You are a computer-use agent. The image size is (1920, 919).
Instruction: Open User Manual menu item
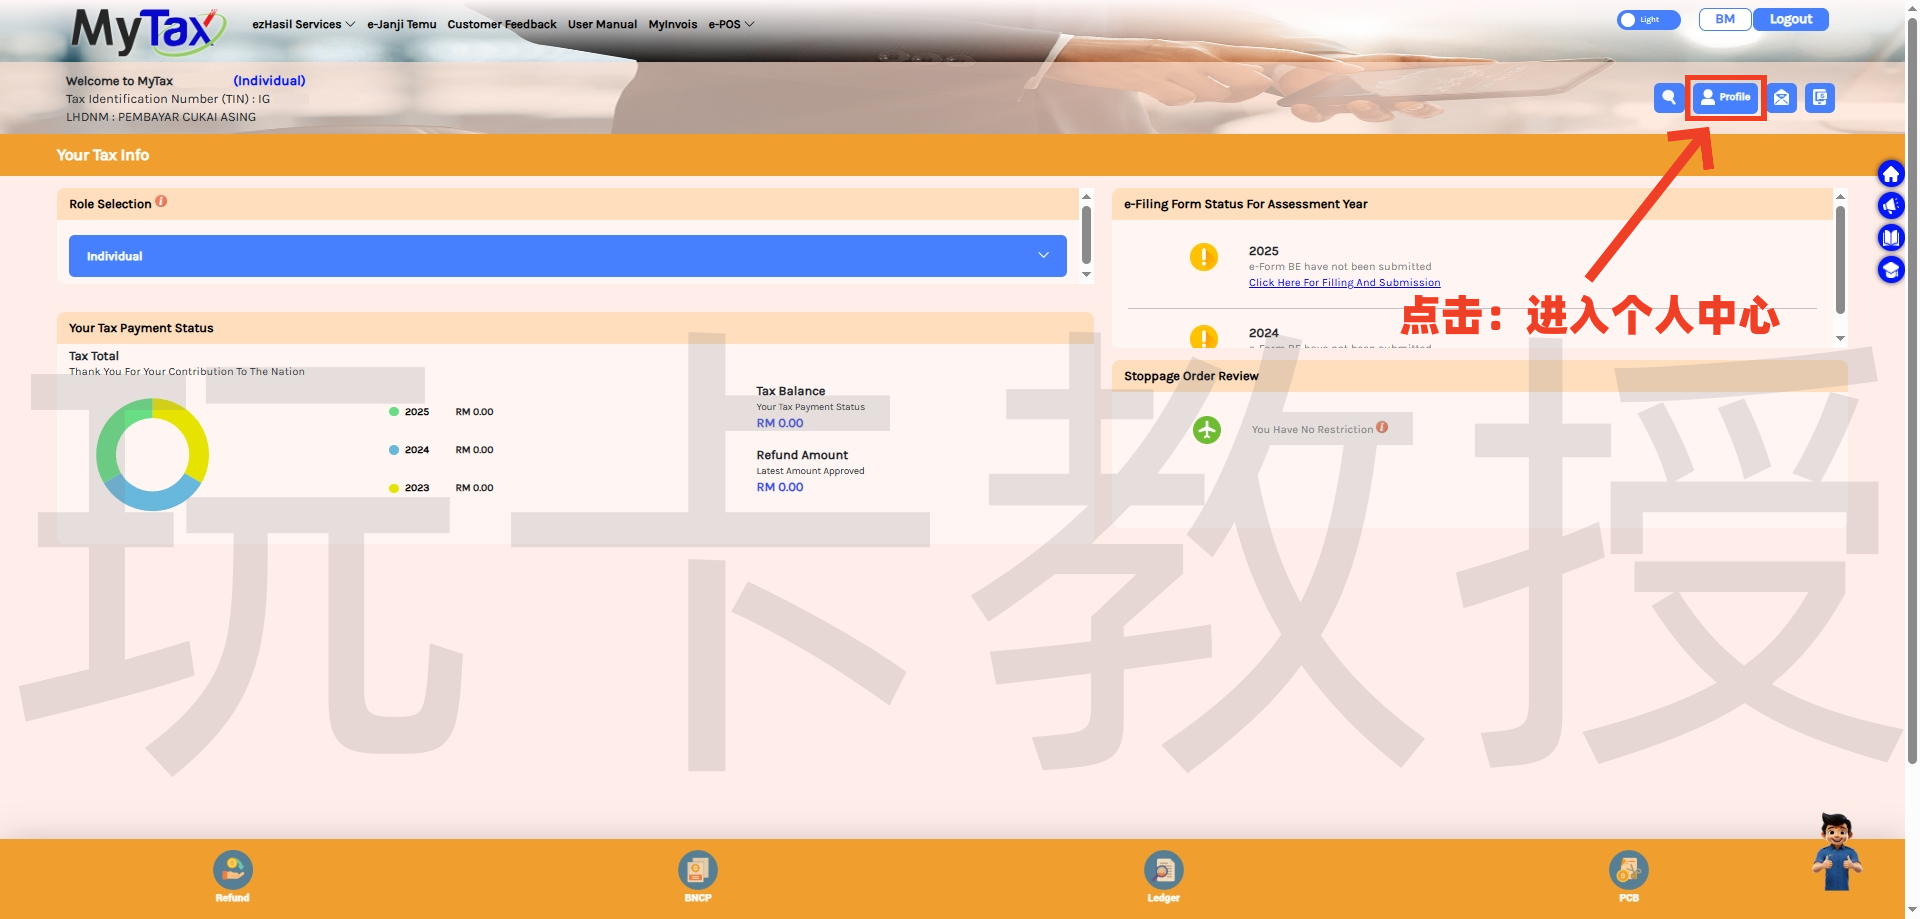click(602, 24)
